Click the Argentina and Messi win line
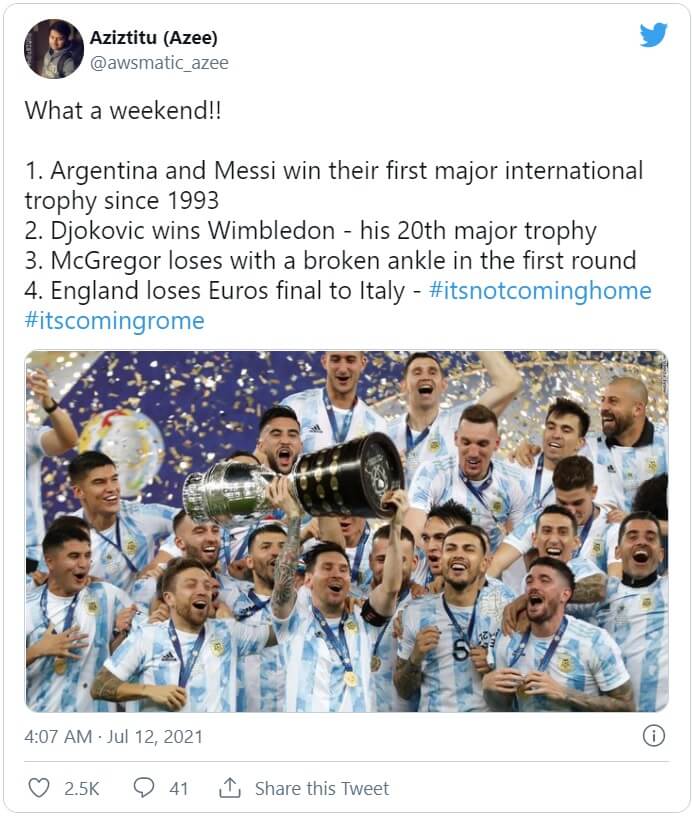 pos(334,171)
